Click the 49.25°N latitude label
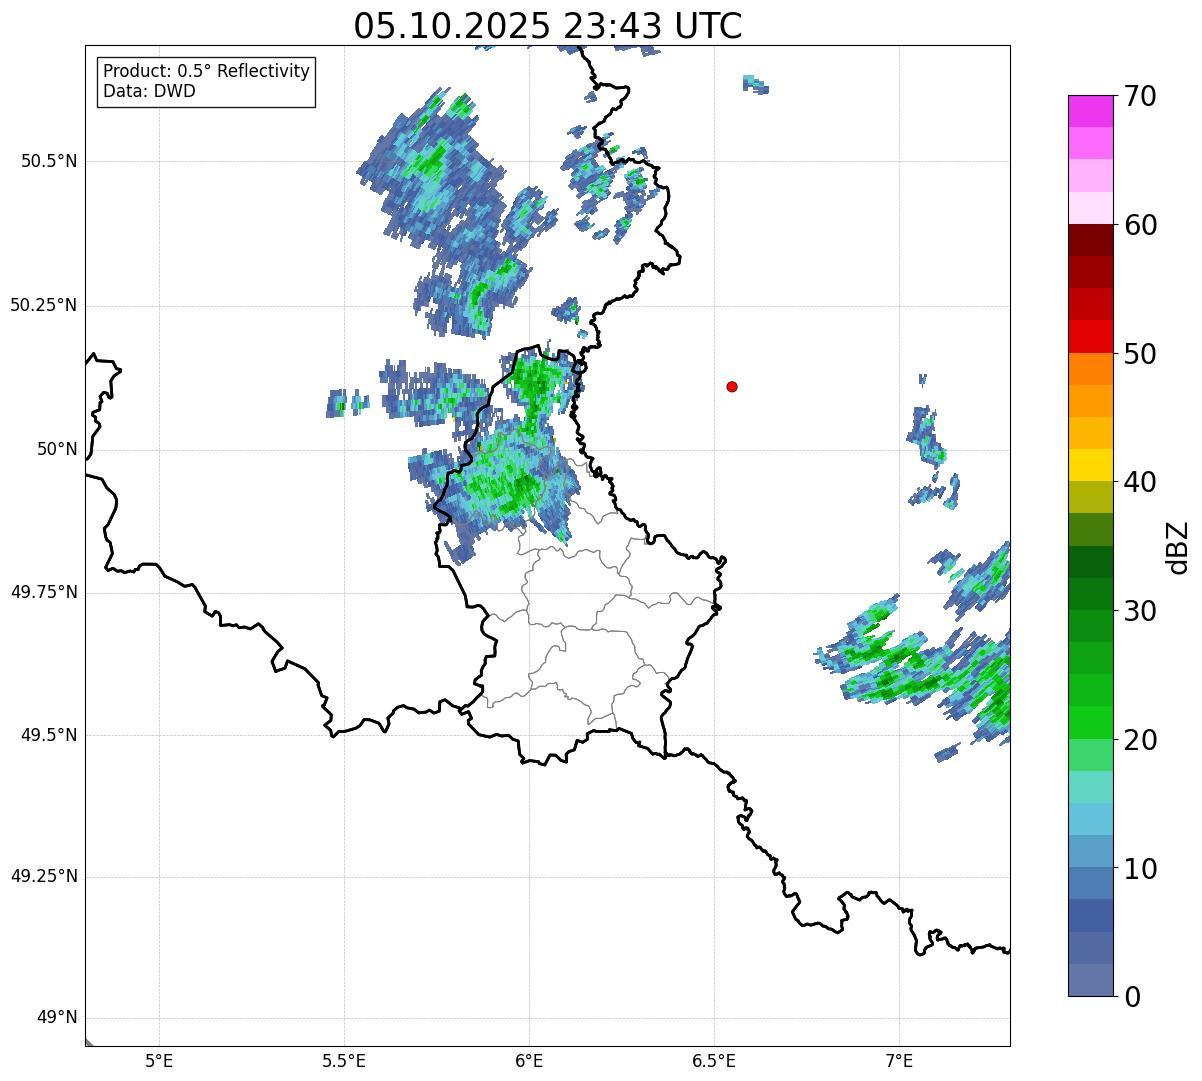1202x1081 pixels. 43,876
